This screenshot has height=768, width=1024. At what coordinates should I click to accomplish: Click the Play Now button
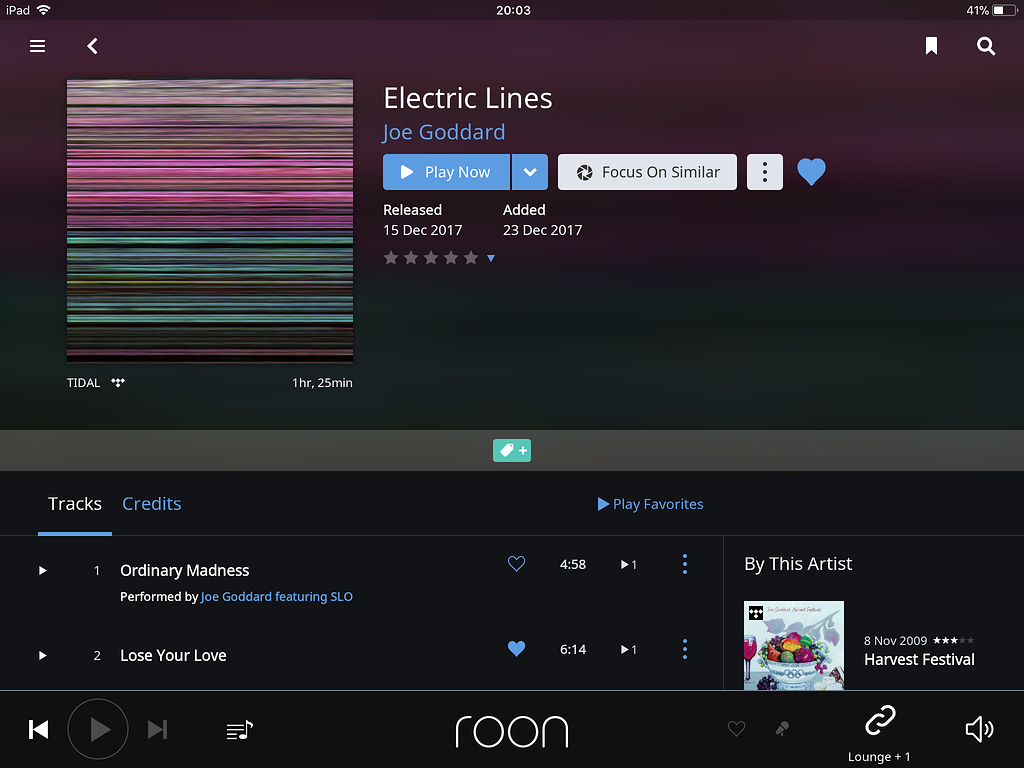(x=446, y=172)
